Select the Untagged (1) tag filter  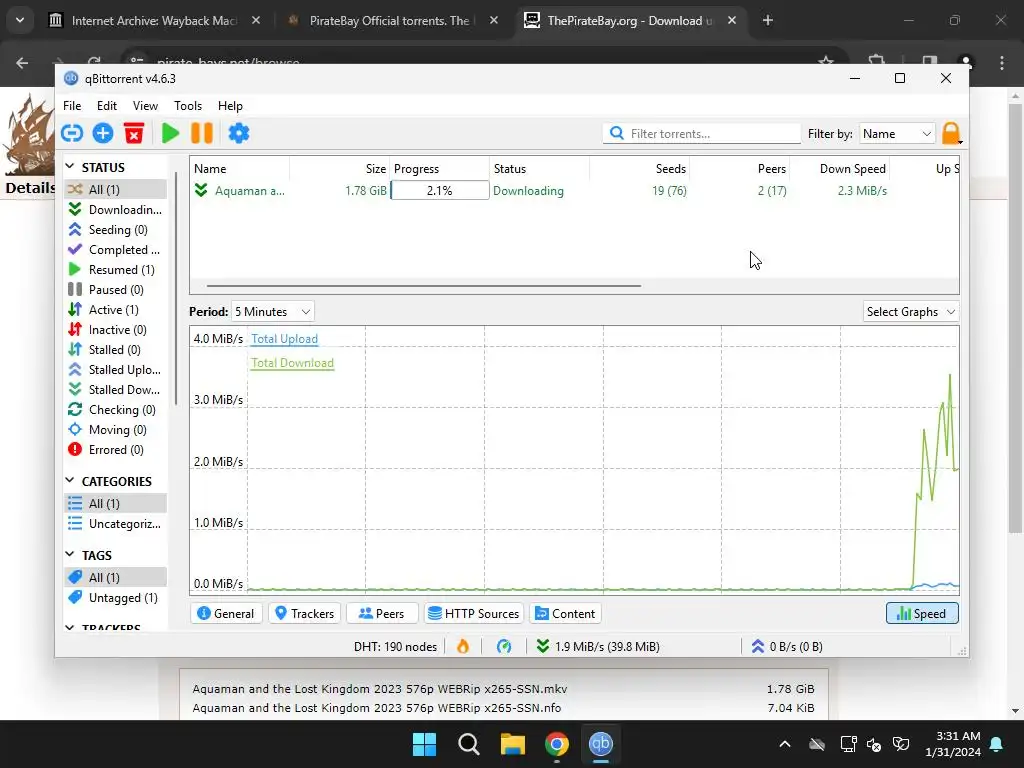pyautogui.click(x=116, y=598)
